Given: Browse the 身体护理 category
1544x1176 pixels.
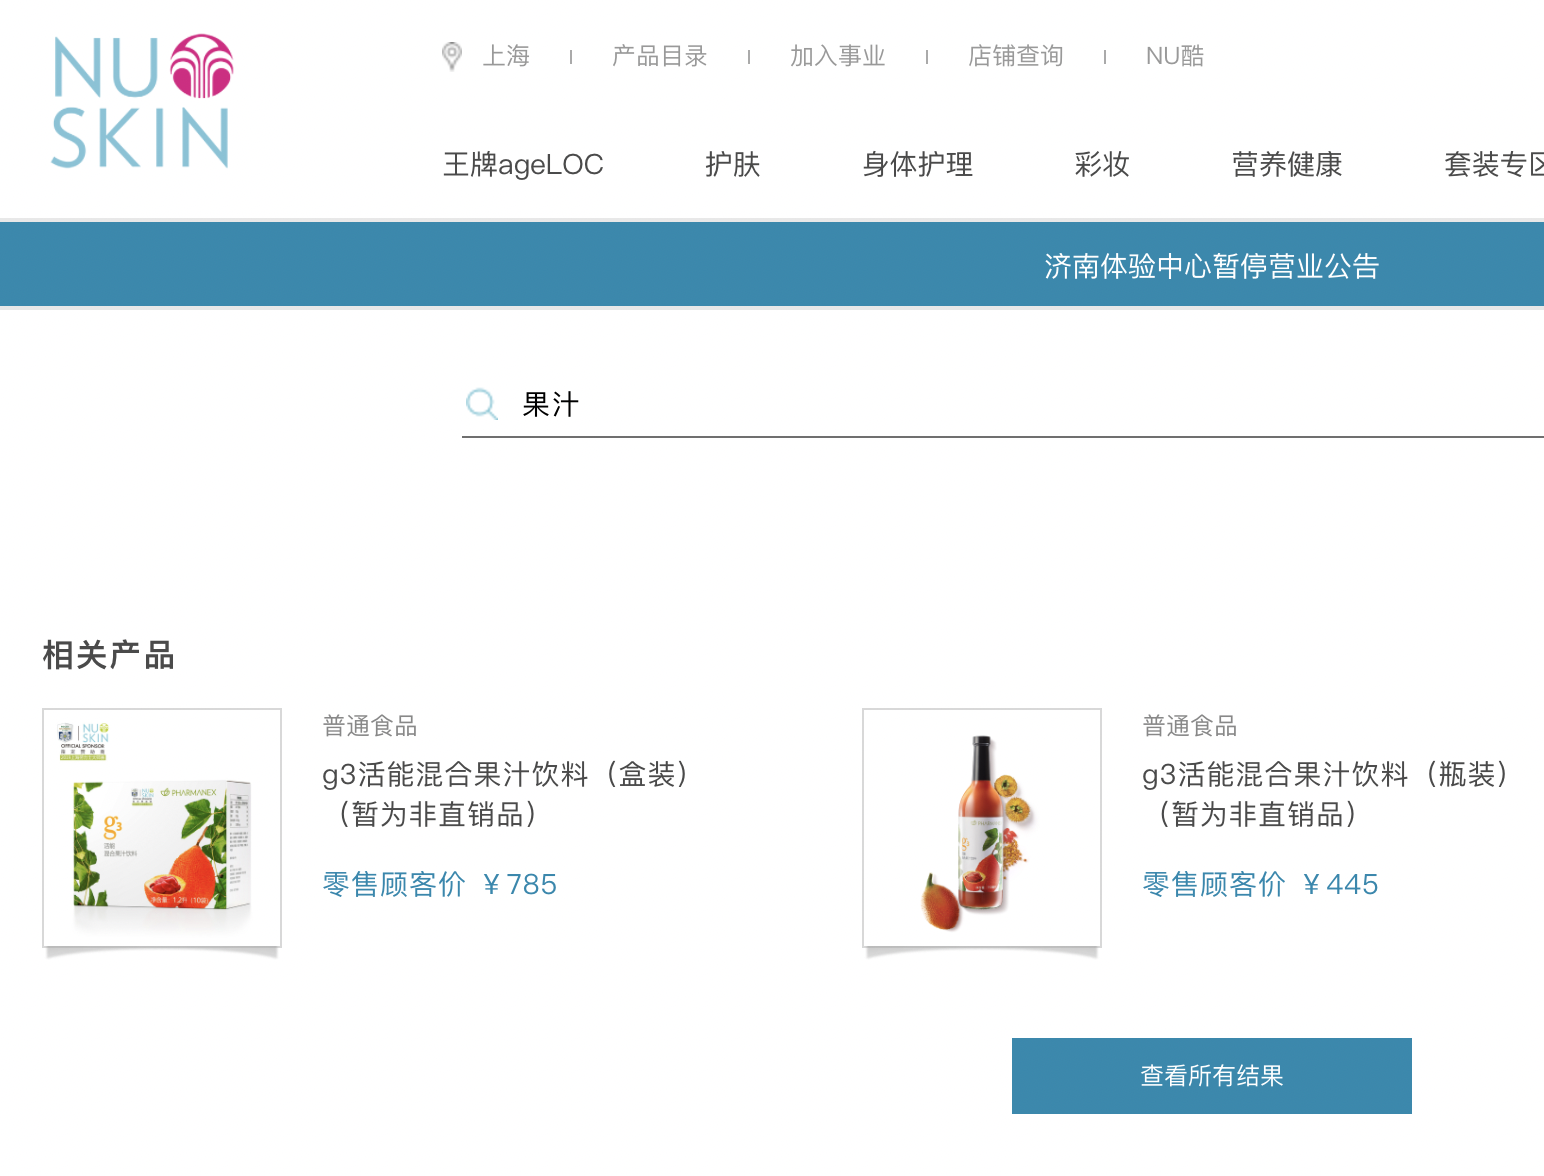Looking at the screenshot, I should 916,164.
